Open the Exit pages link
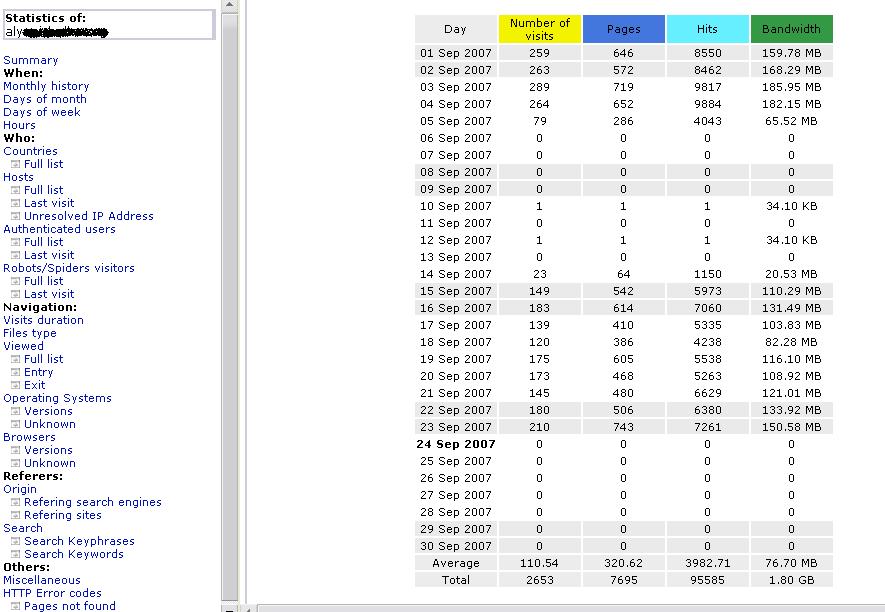 pos(34,384)
